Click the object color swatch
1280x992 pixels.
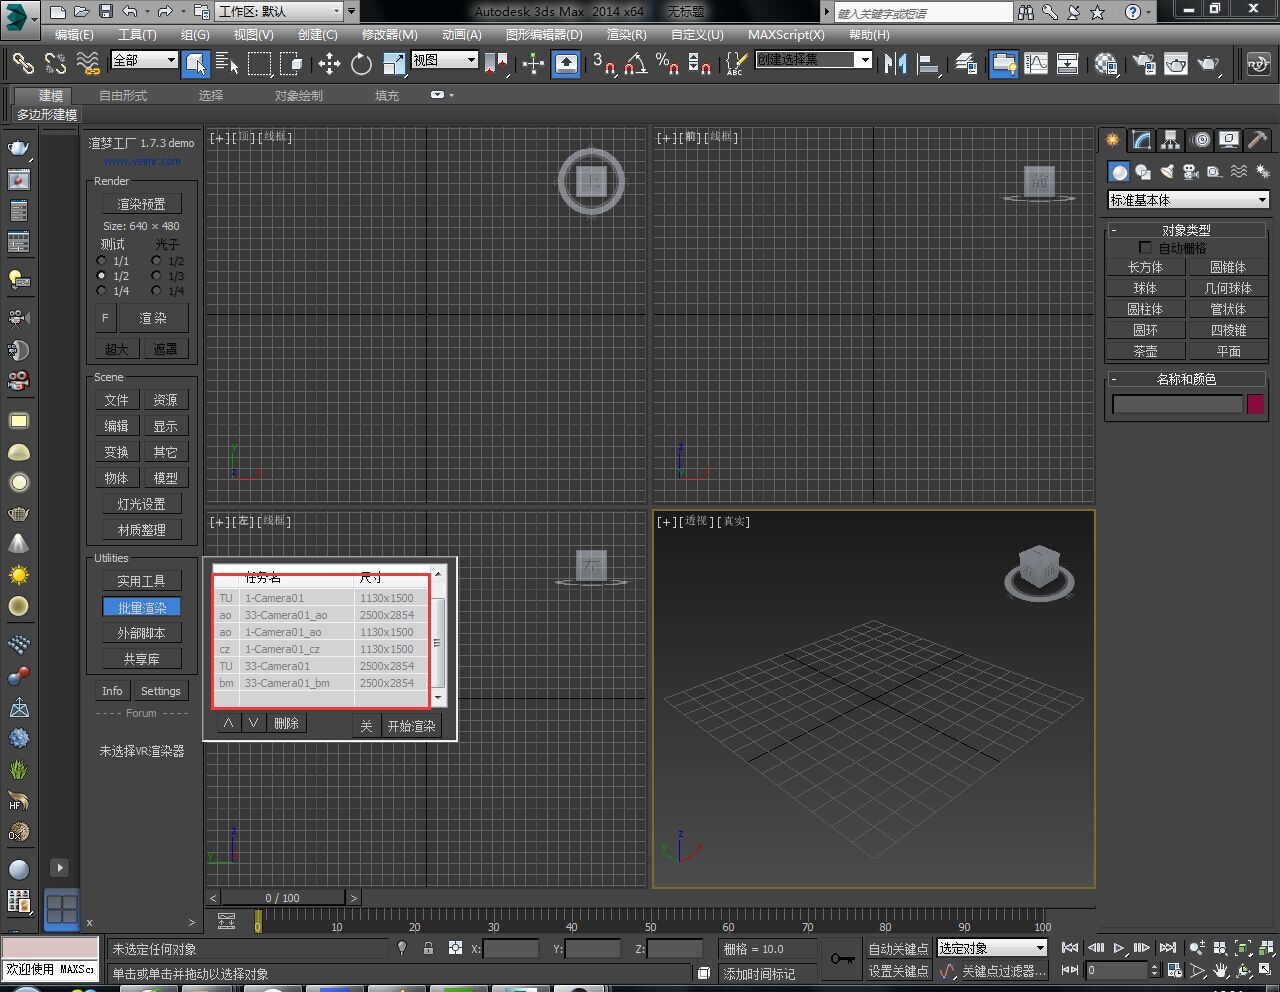[1255, 404]
